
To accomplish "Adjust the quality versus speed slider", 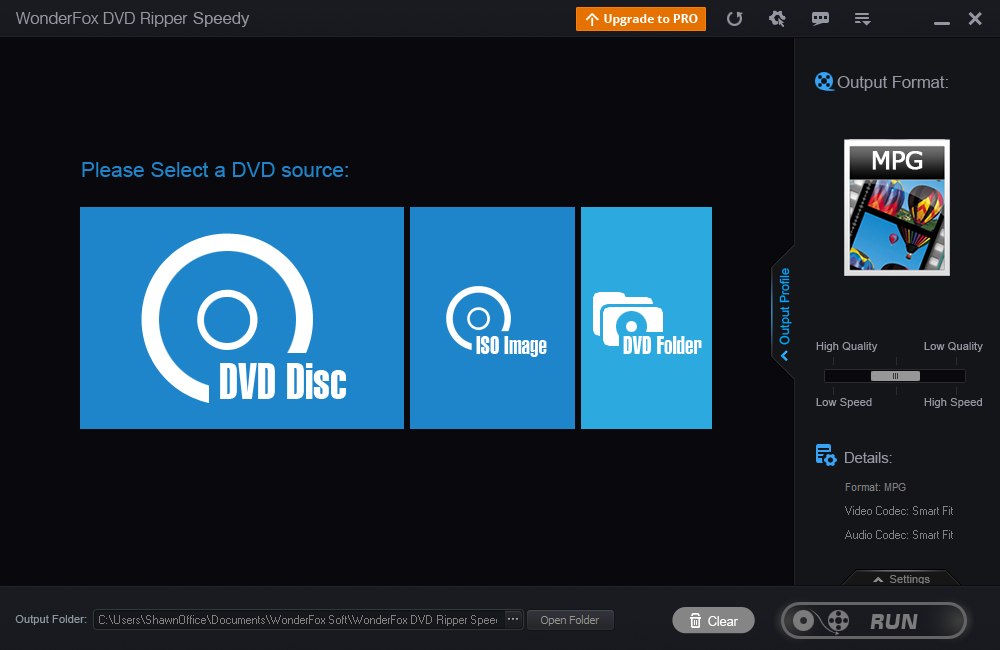I will click(893, 375).
